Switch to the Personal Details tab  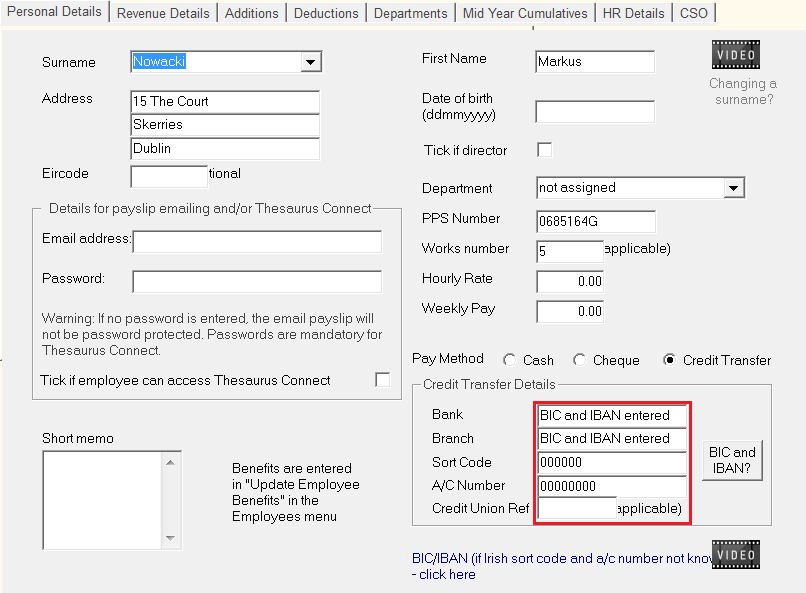pos(54,12)
